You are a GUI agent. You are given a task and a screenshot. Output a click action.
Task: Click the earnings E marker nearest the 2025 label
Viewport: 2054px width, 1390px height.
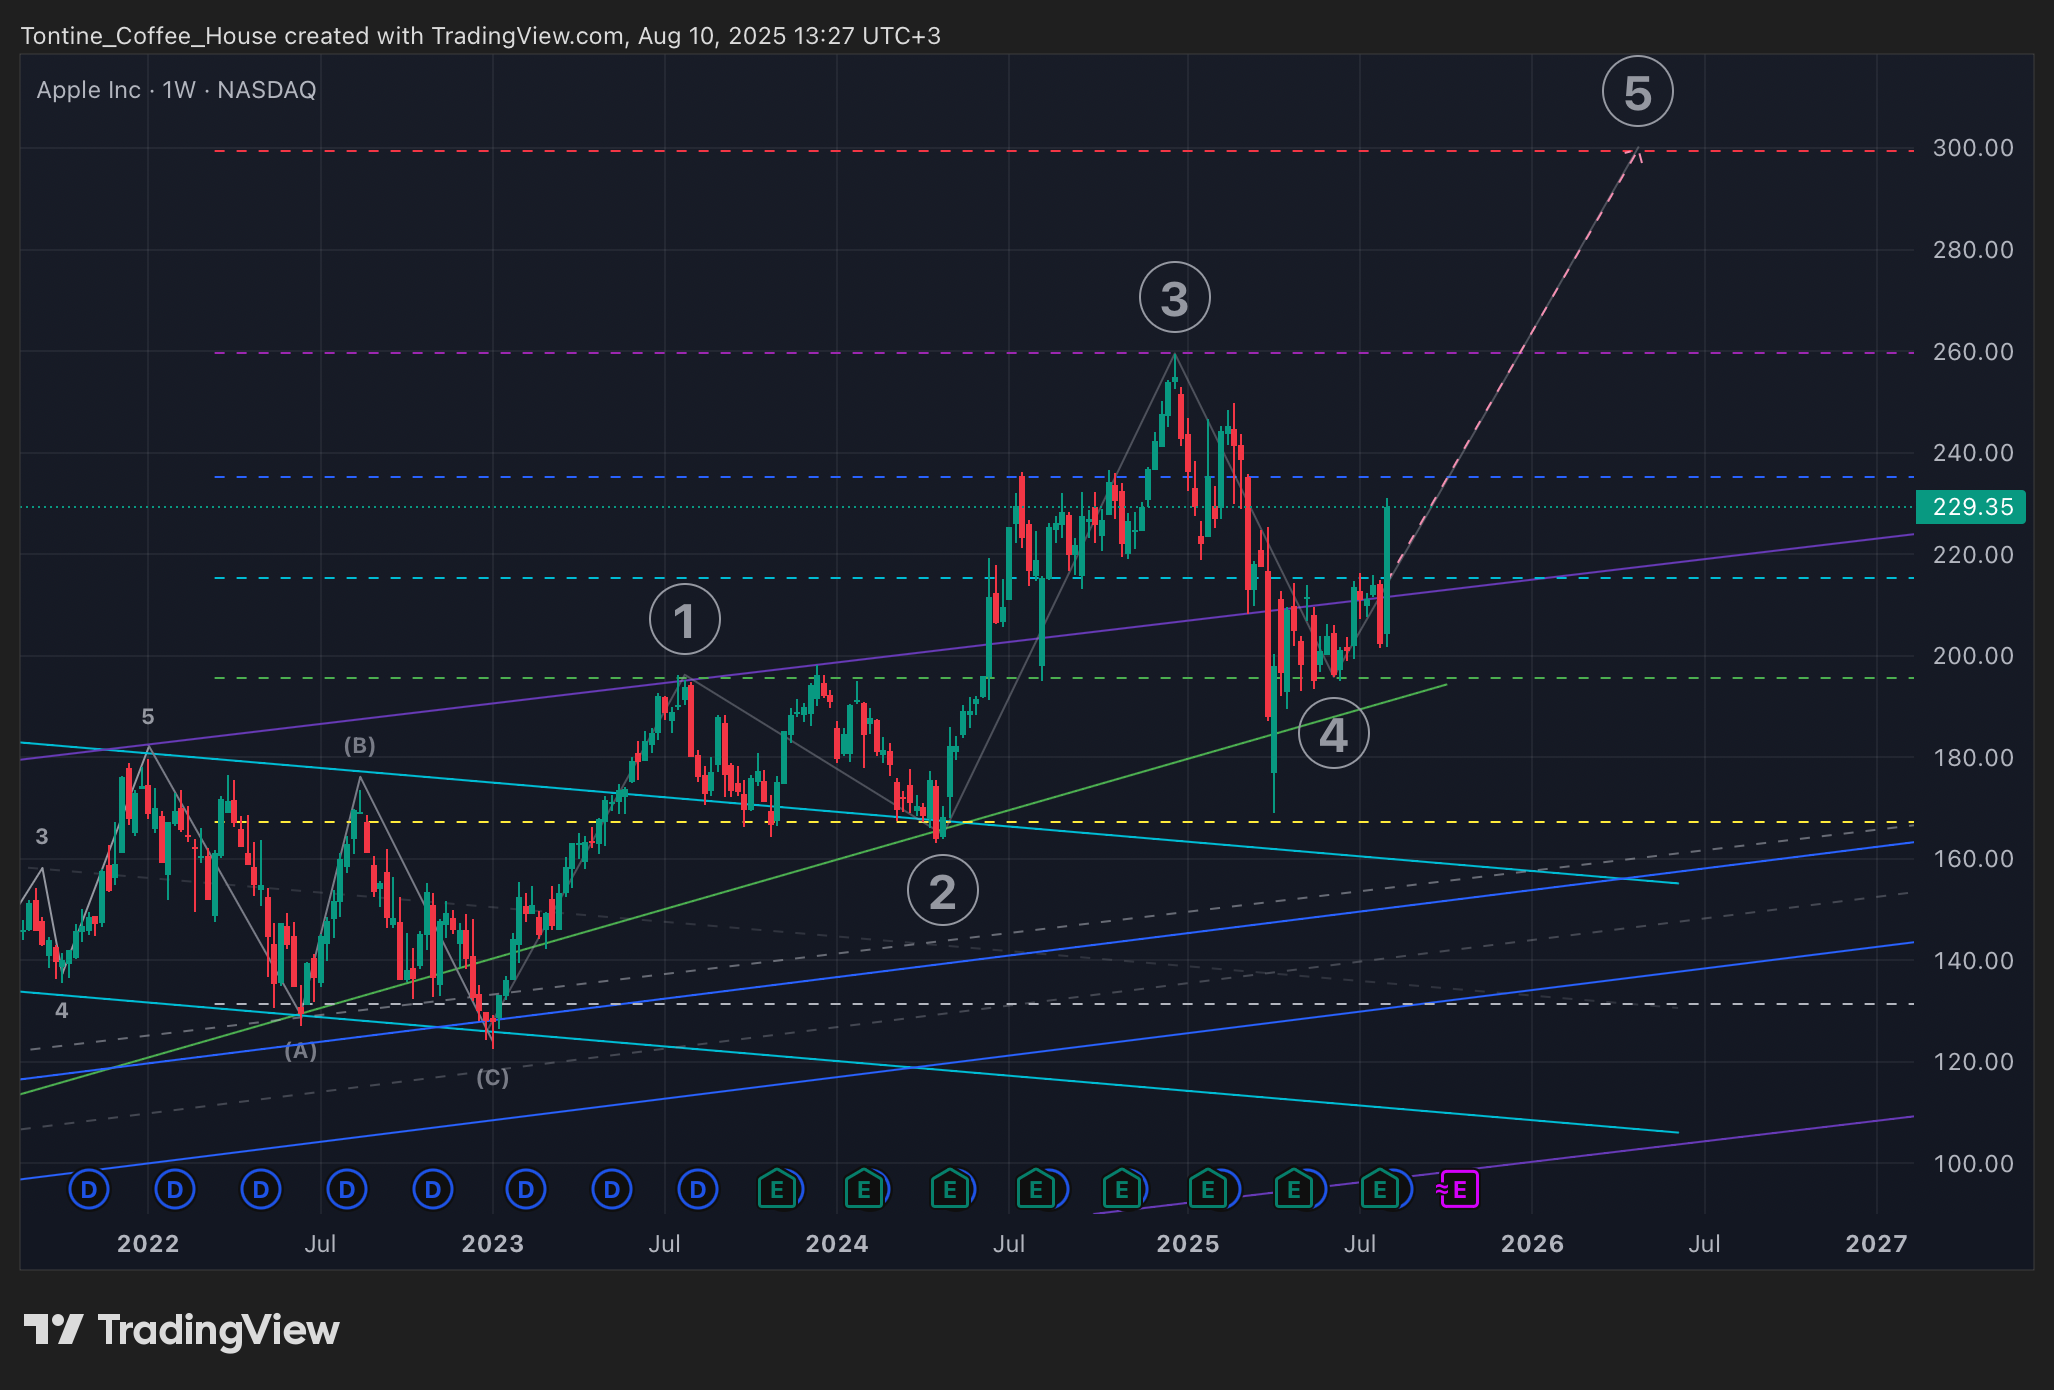coord(1207,1190)
